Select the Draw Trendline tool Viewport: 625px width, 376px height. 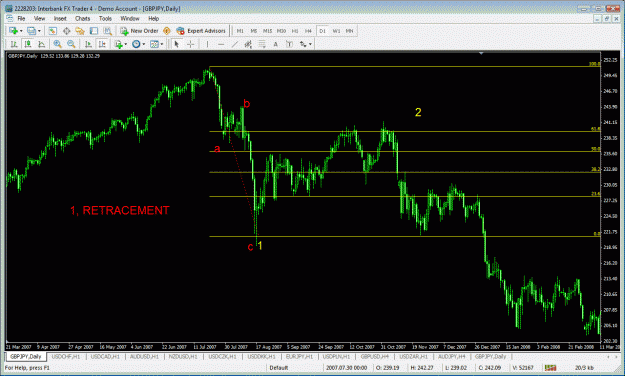234,44
